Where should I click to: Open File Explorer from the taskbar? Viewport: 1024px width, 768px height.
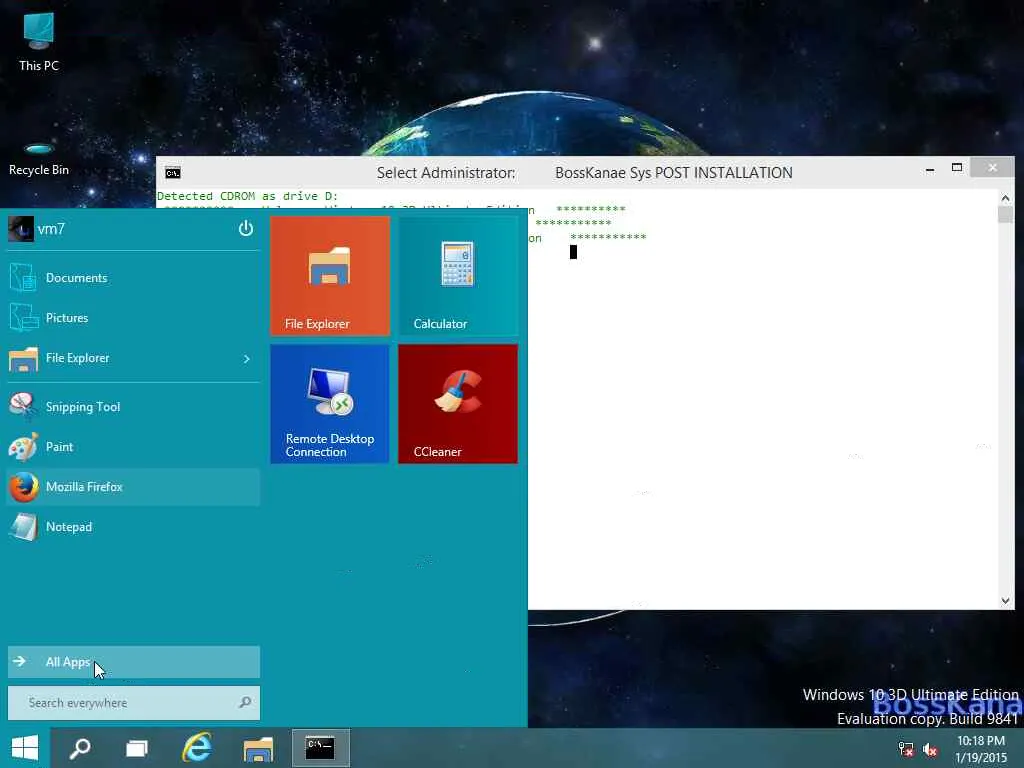tap(258, 748)
